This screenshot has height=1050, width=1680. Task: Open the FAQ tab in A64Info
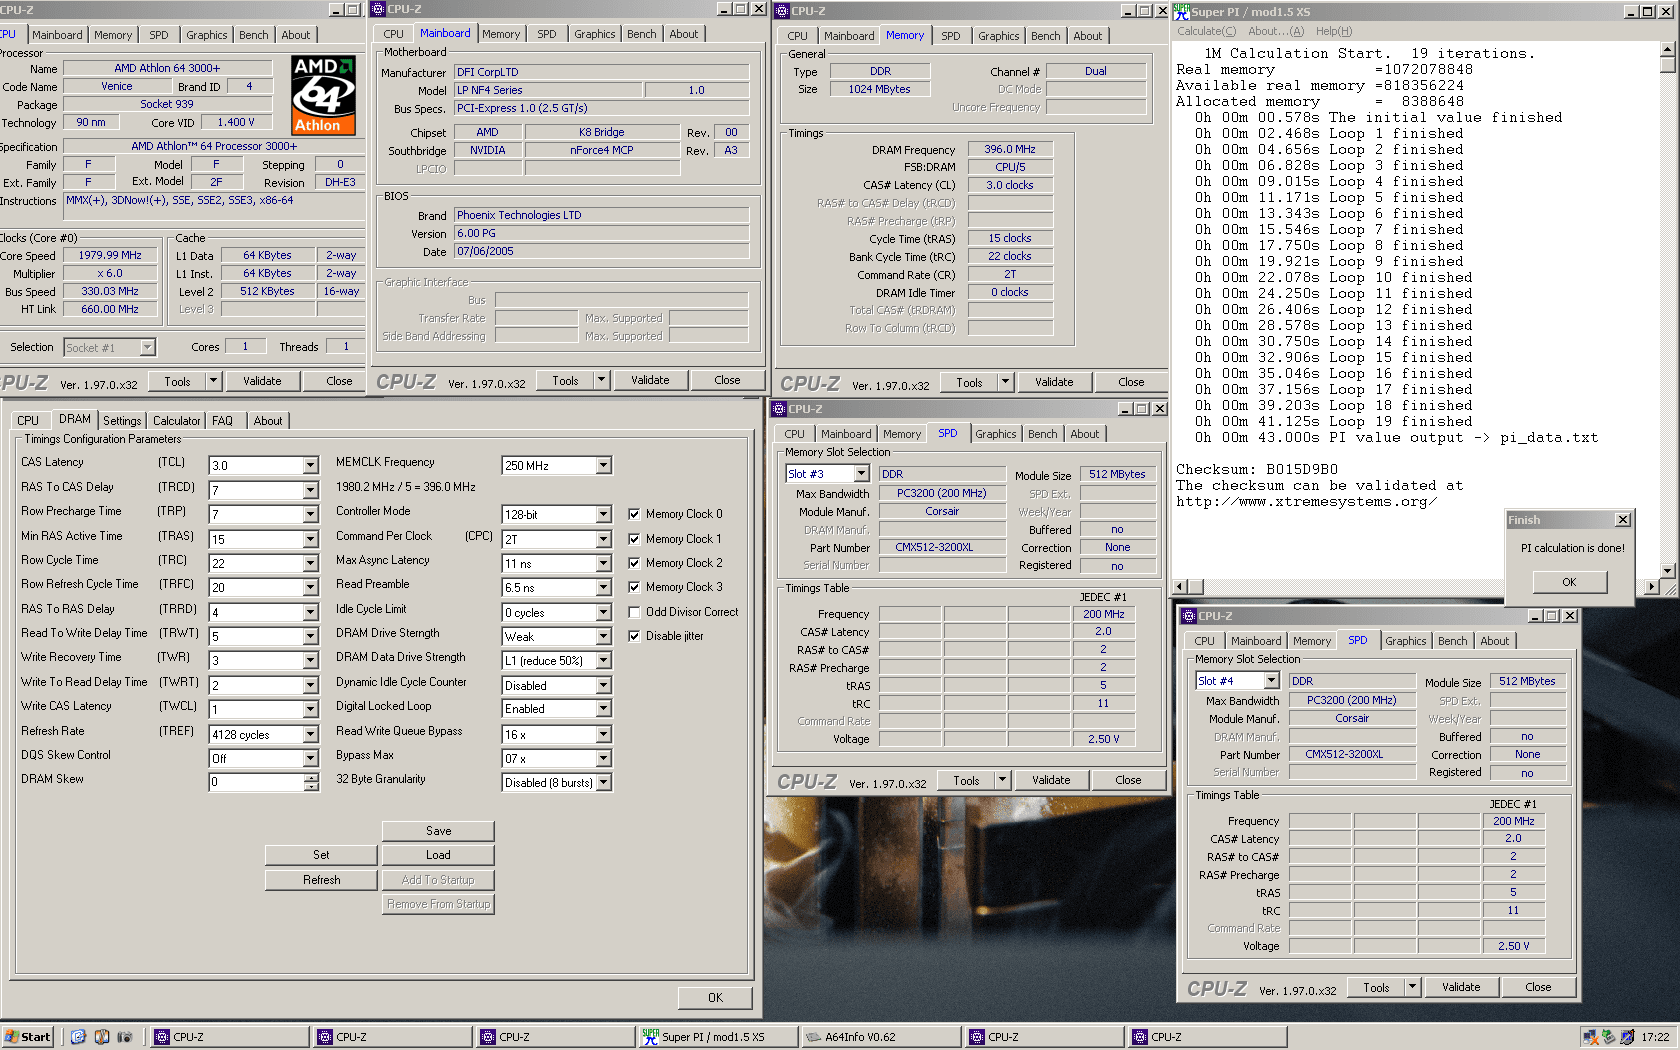[x=222, y=421]
